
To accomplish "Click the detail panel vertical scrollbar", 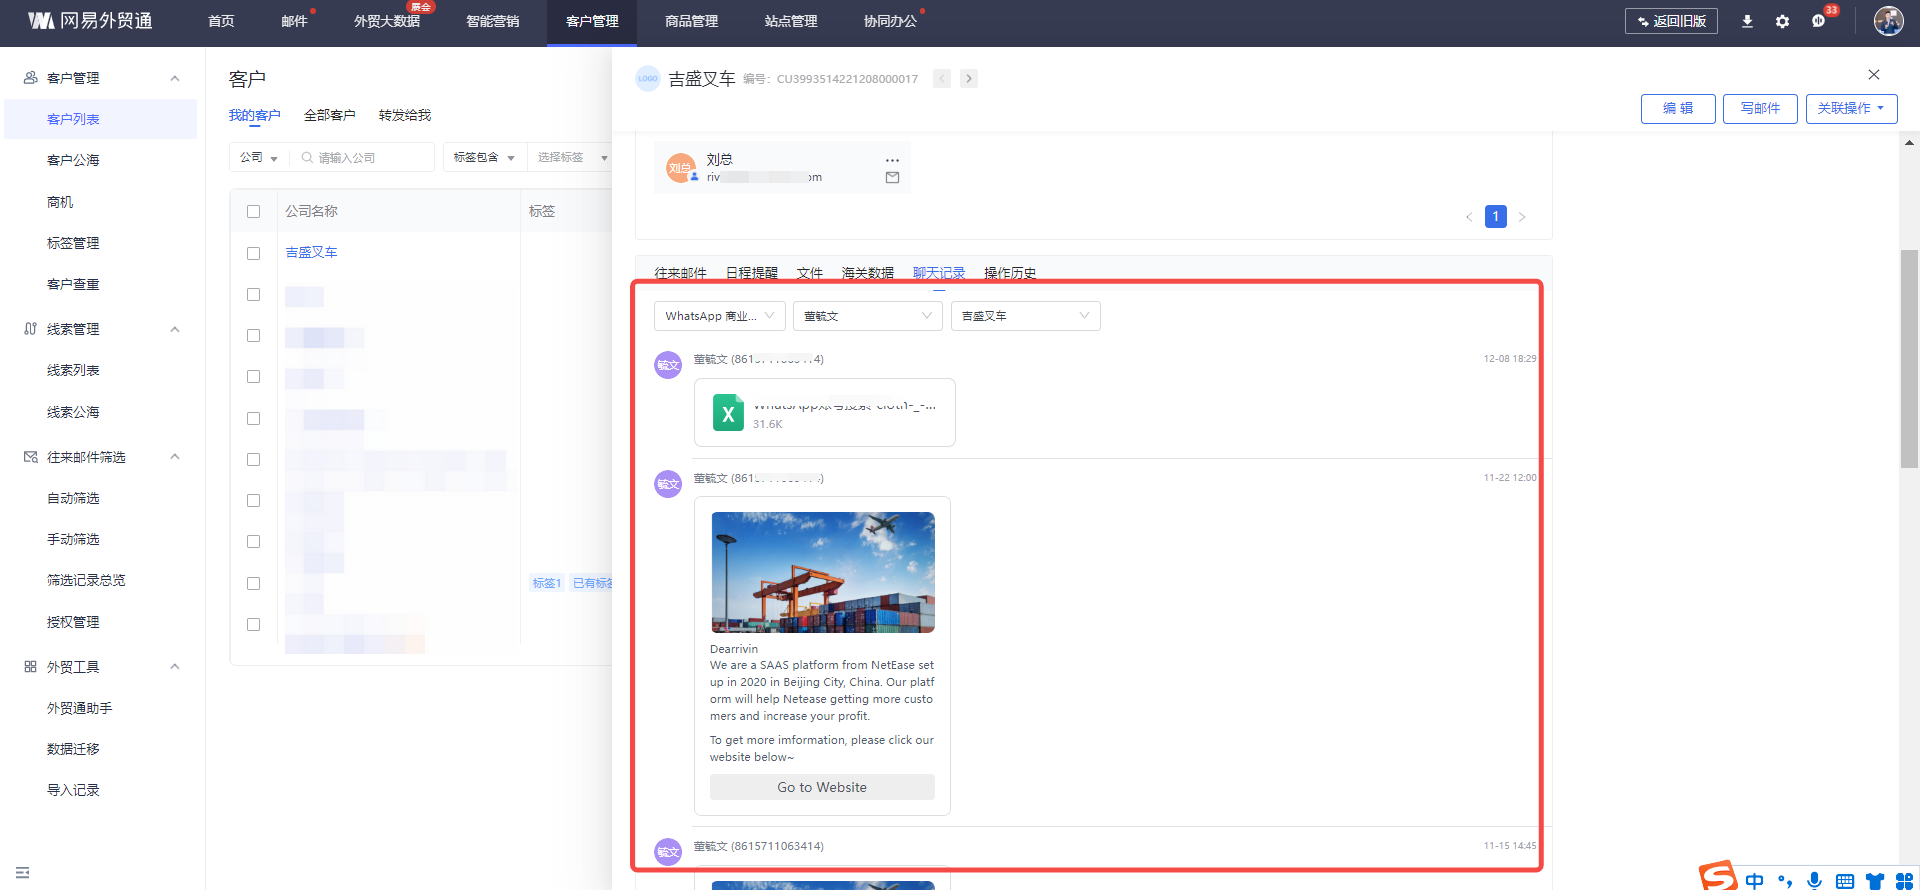I will [x=1909, y=358].
